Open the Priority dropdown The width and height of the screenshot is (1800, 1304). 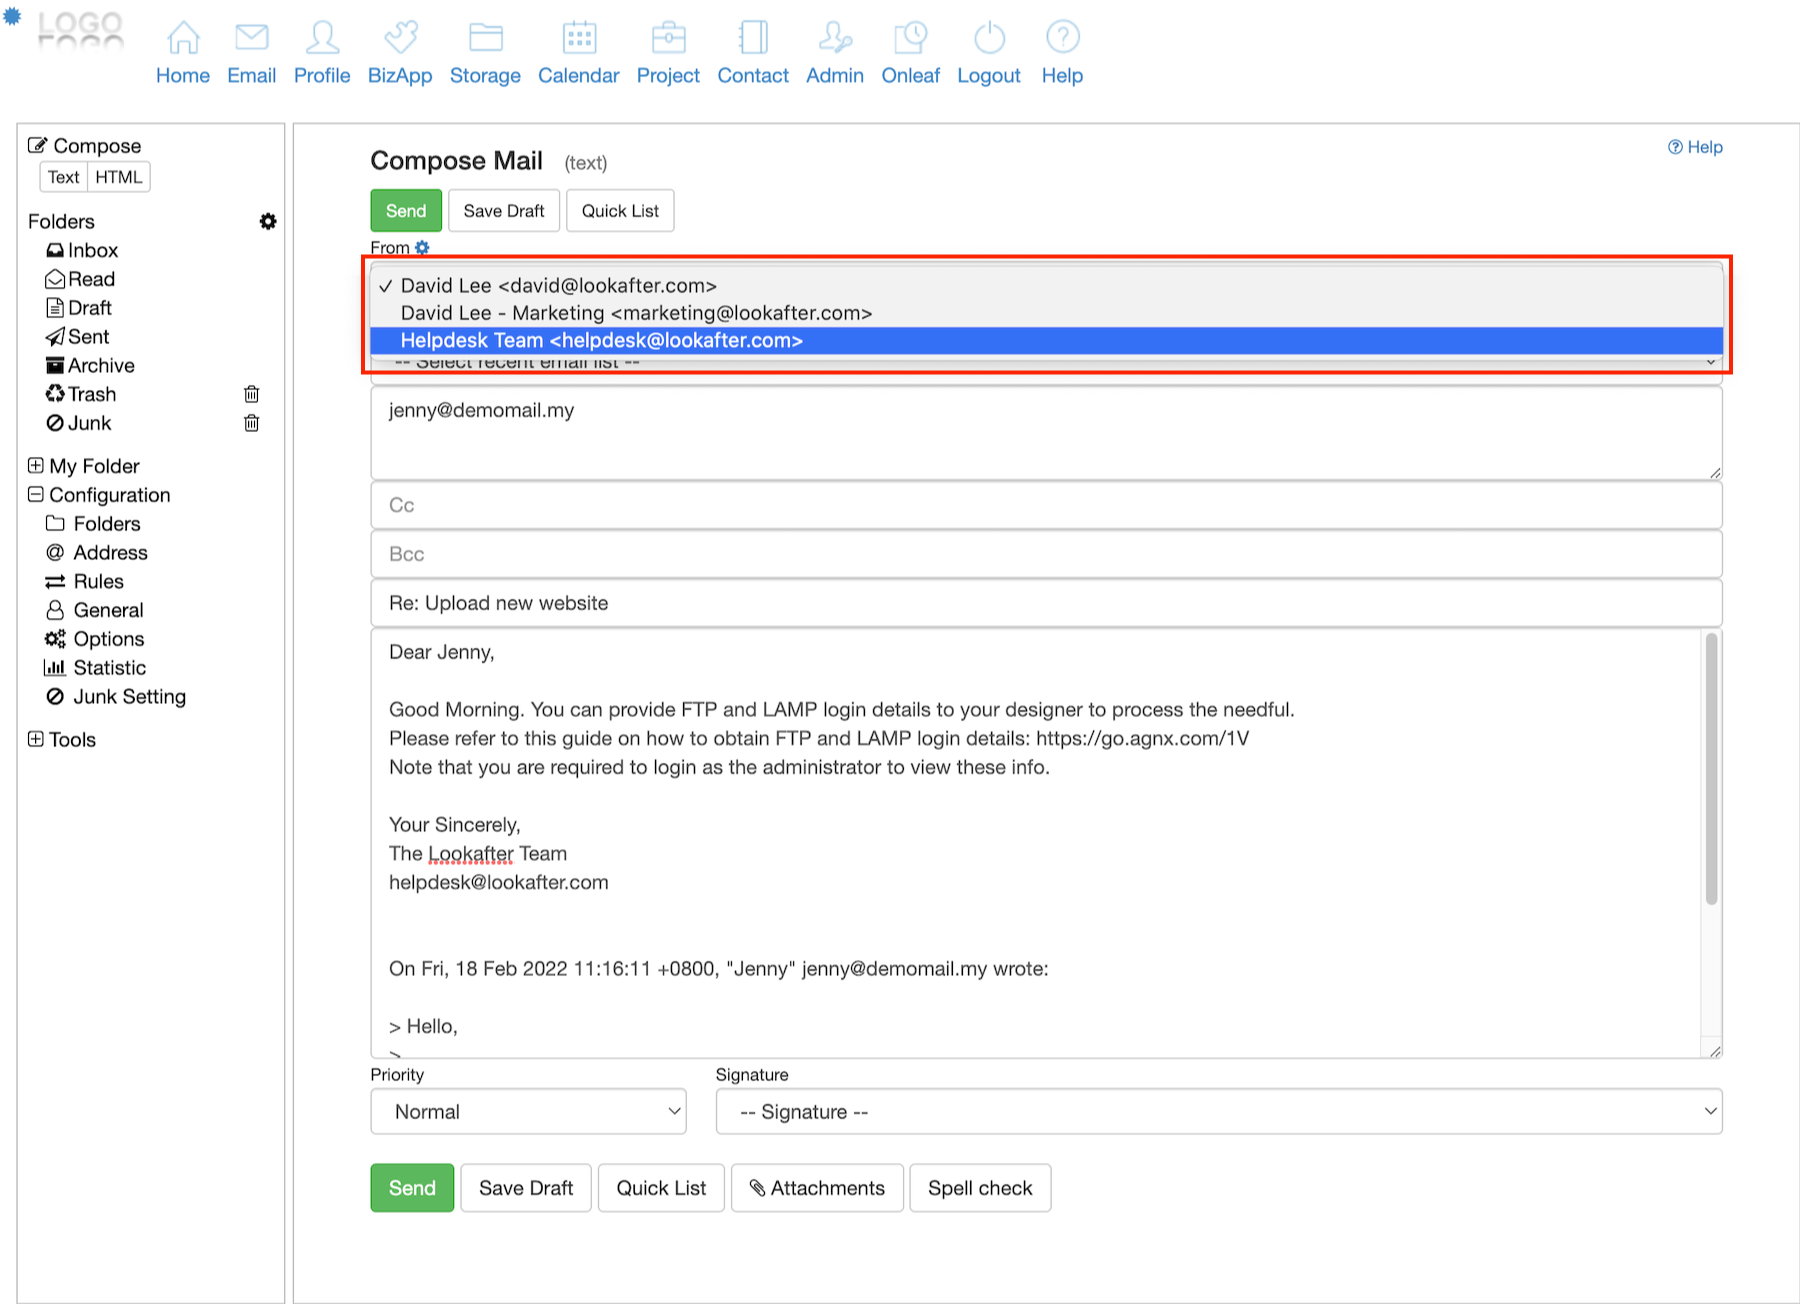528,1111
